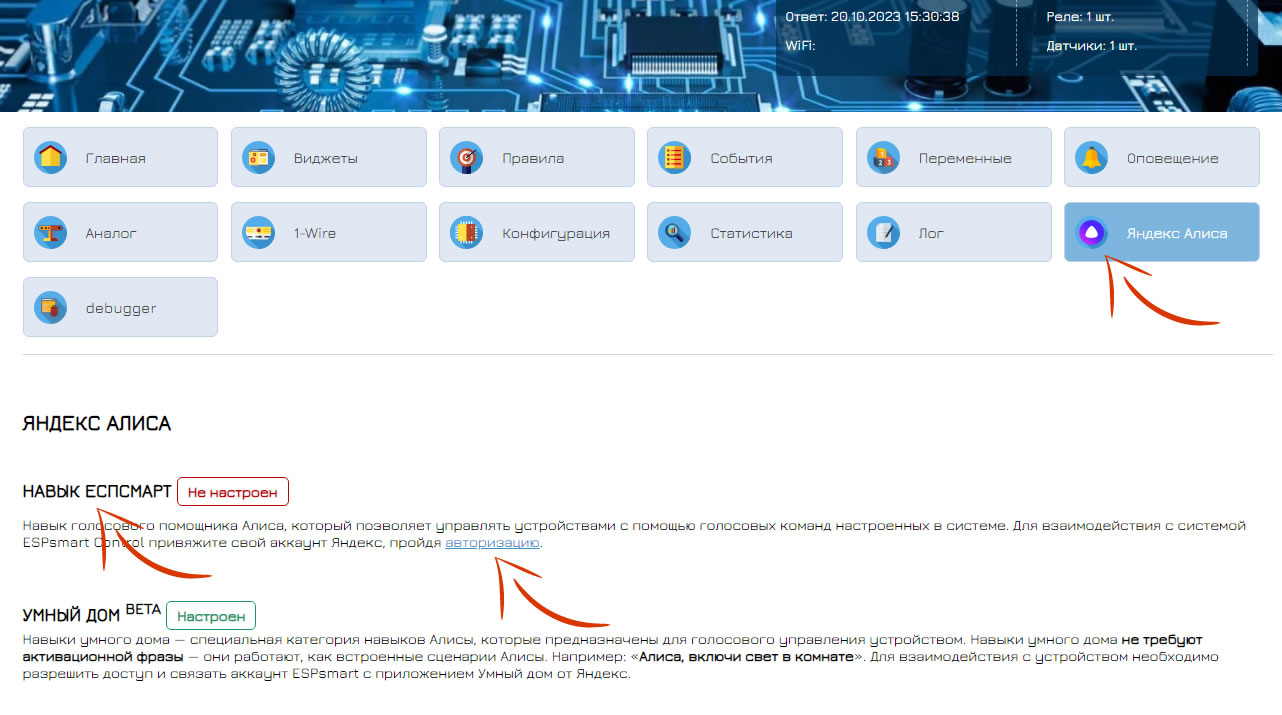This screenshot has width=1282, height=715.
Task: Click the list icon for События
Action: point(675,158)
